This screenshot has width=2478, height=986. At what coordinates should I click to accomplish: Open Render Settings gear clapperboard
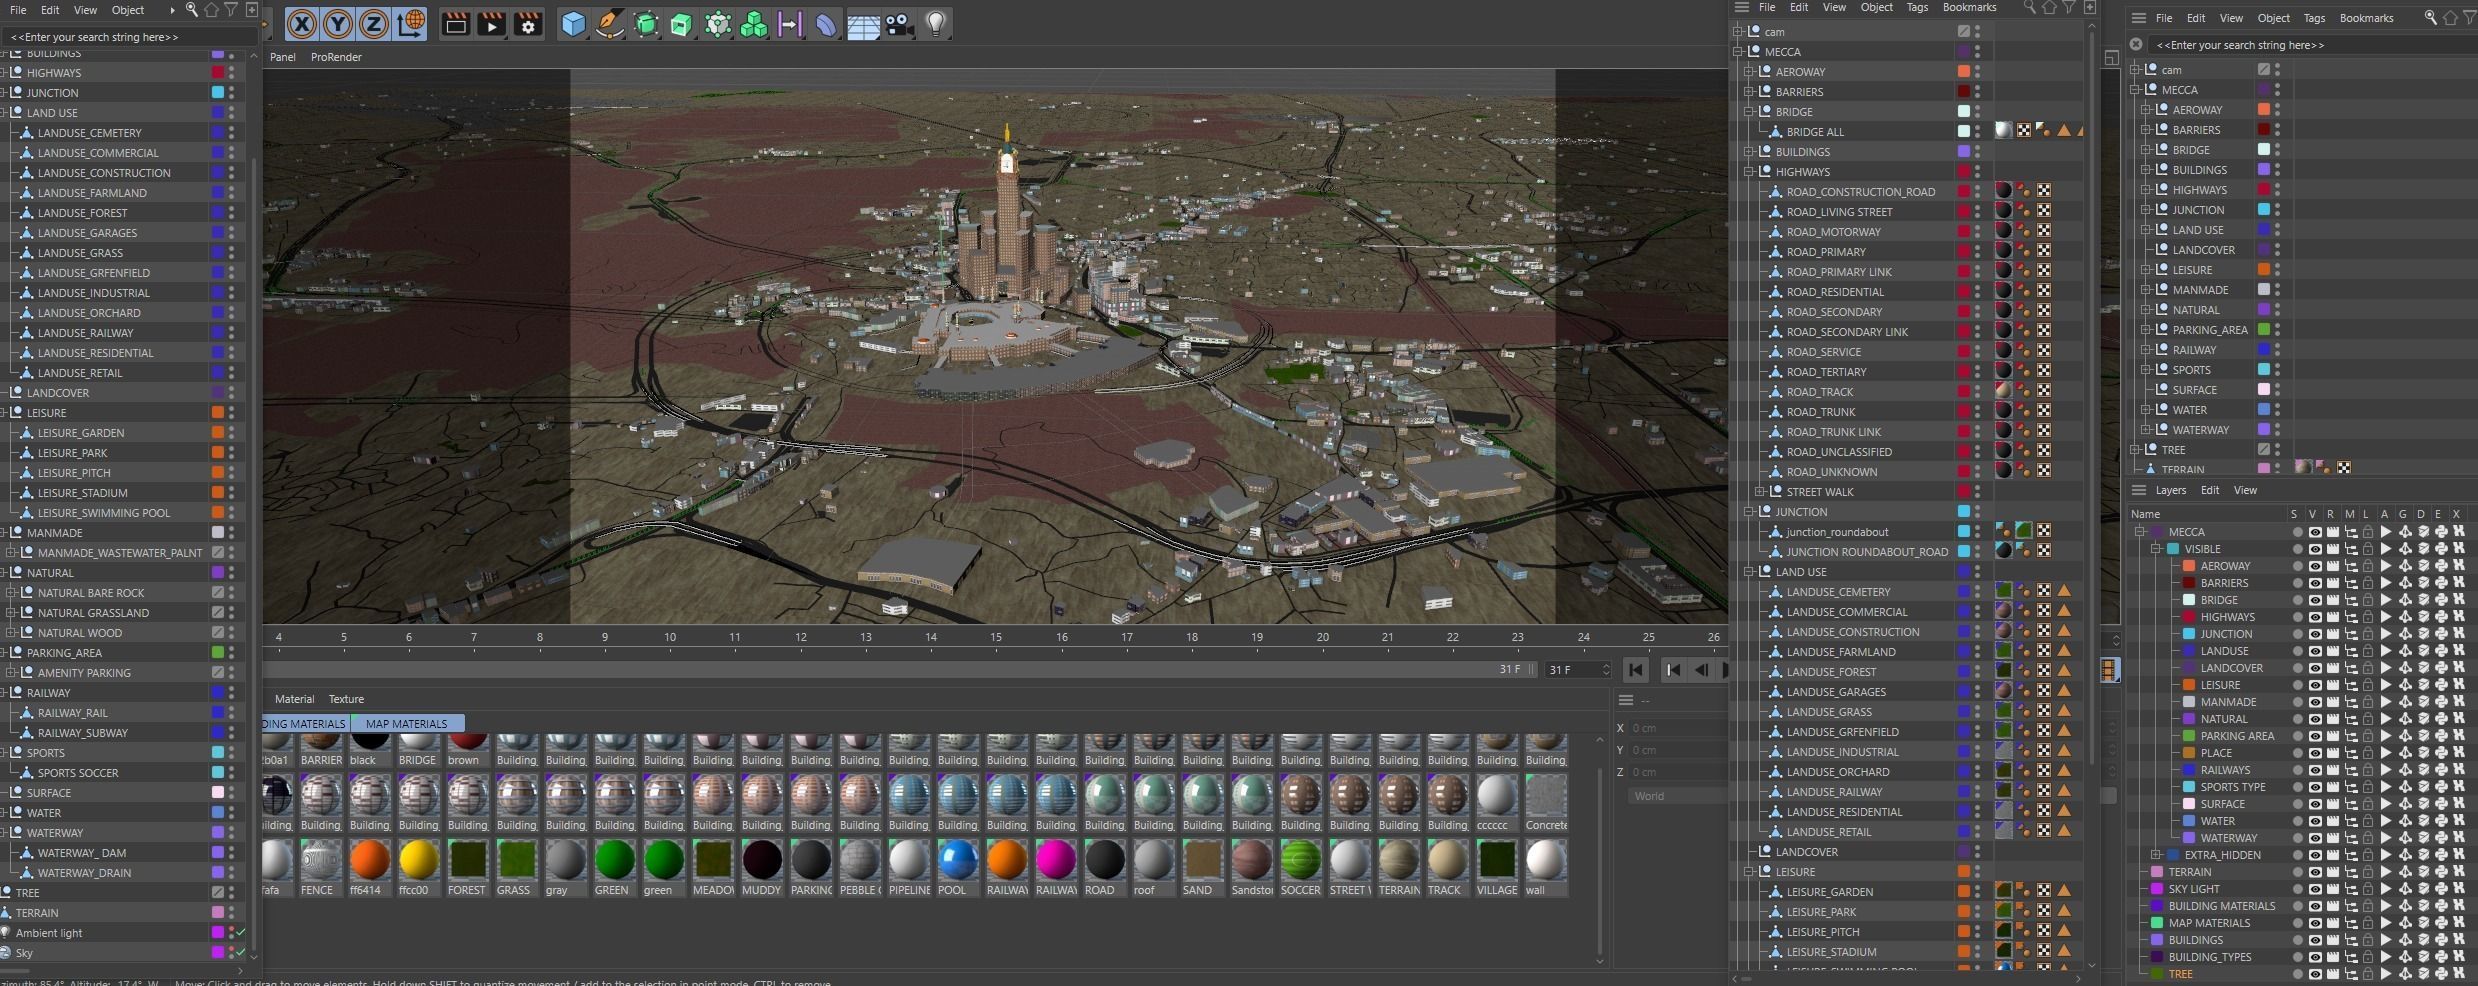528,24
